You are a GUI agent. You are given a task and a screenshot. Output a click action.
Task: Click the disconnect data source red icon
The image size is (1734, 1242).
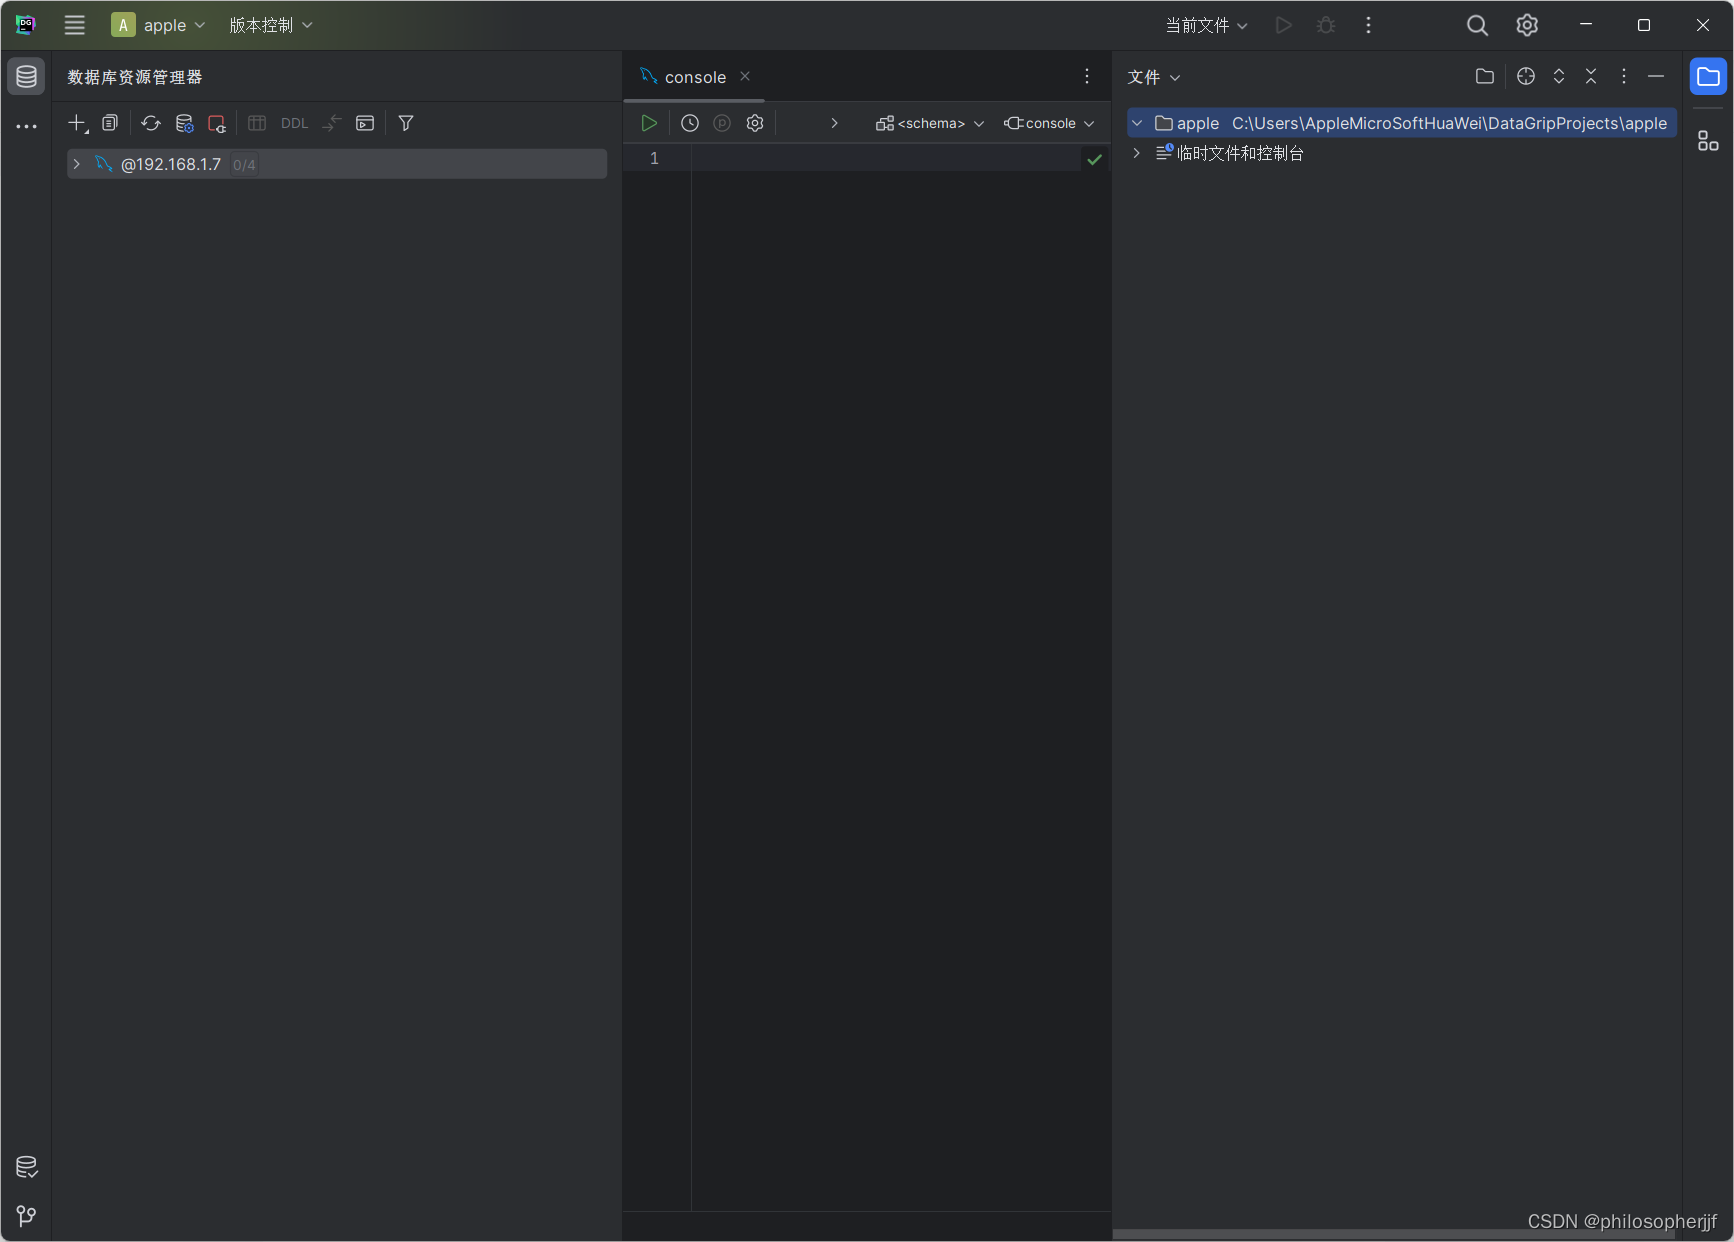tap(217, 123)
